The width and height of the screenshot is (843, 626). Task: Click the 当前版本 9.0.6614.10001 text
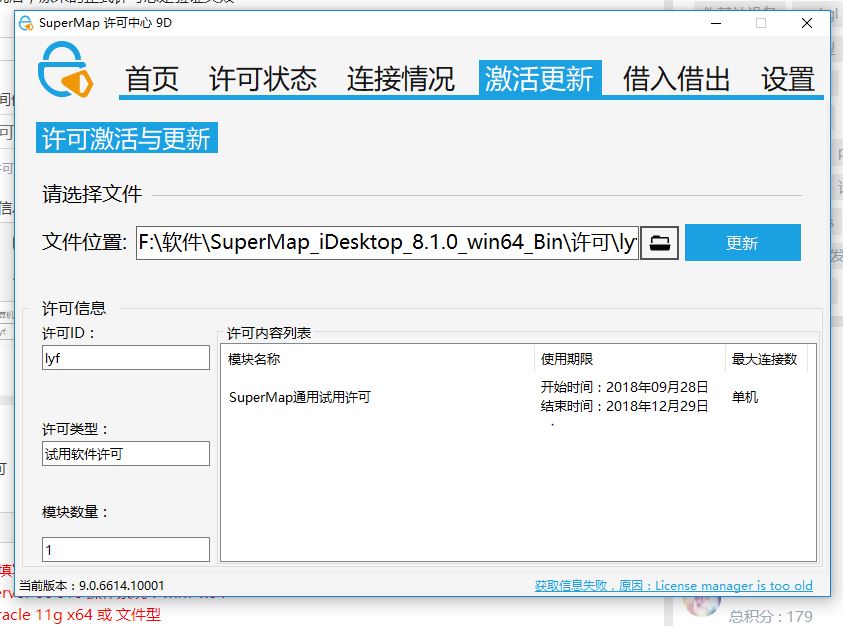point(92,586)
